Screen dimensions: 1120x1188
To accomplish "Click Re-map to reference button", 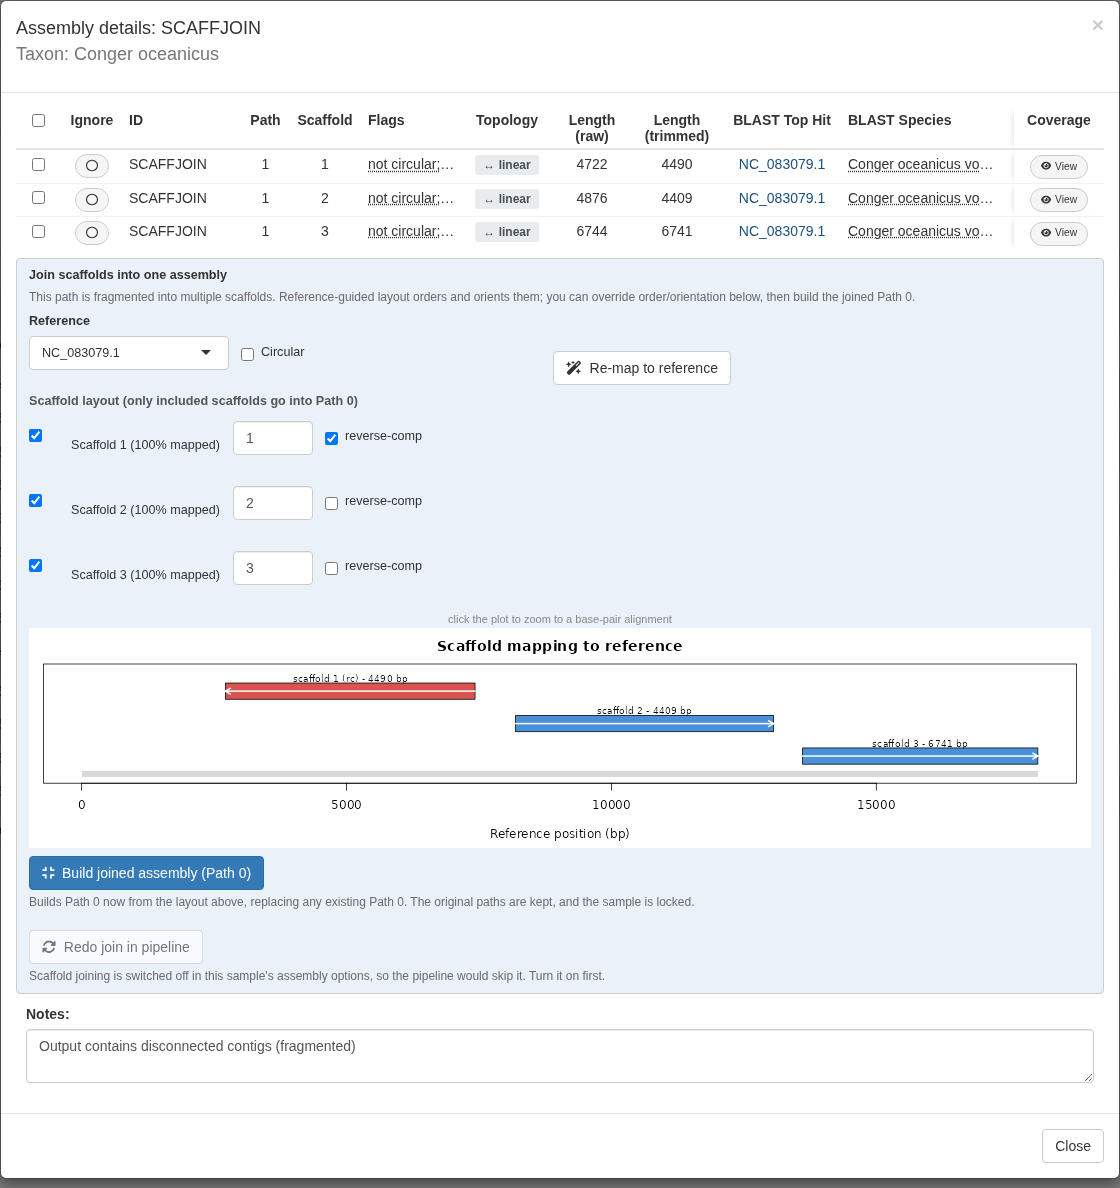I will coord(642,368).
